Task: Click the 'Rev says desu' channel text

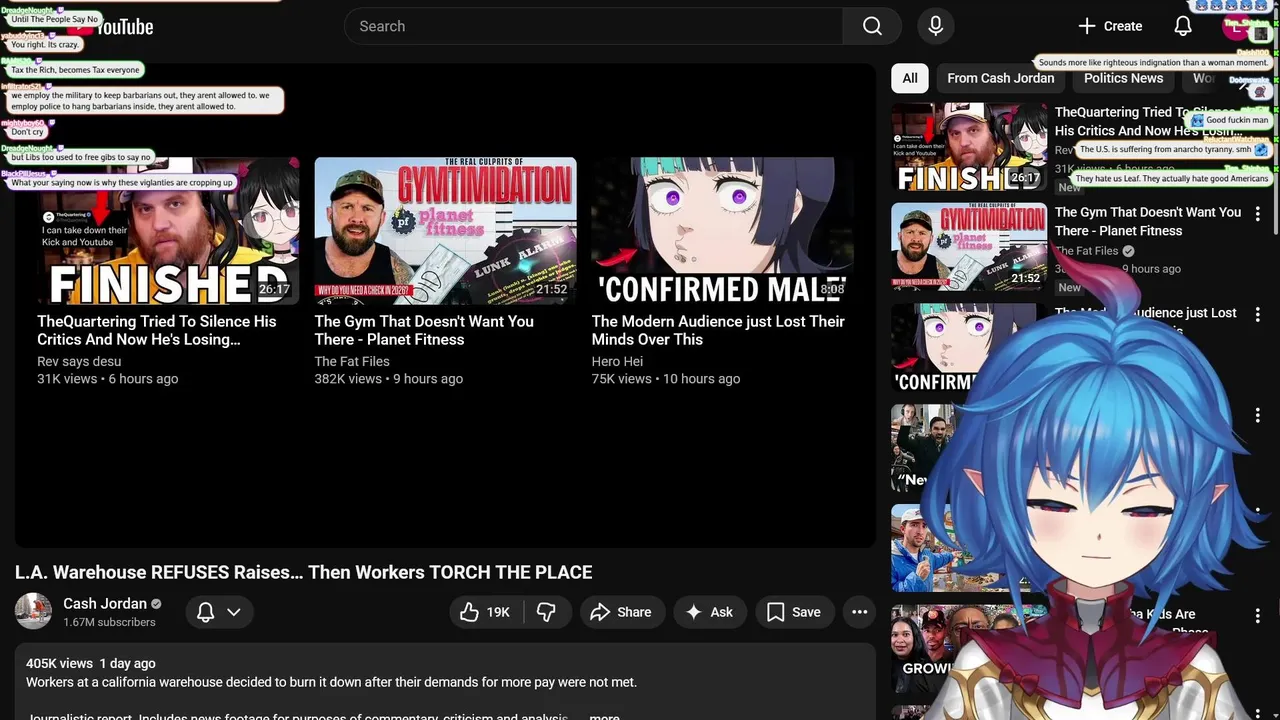Action: point(79,361)
